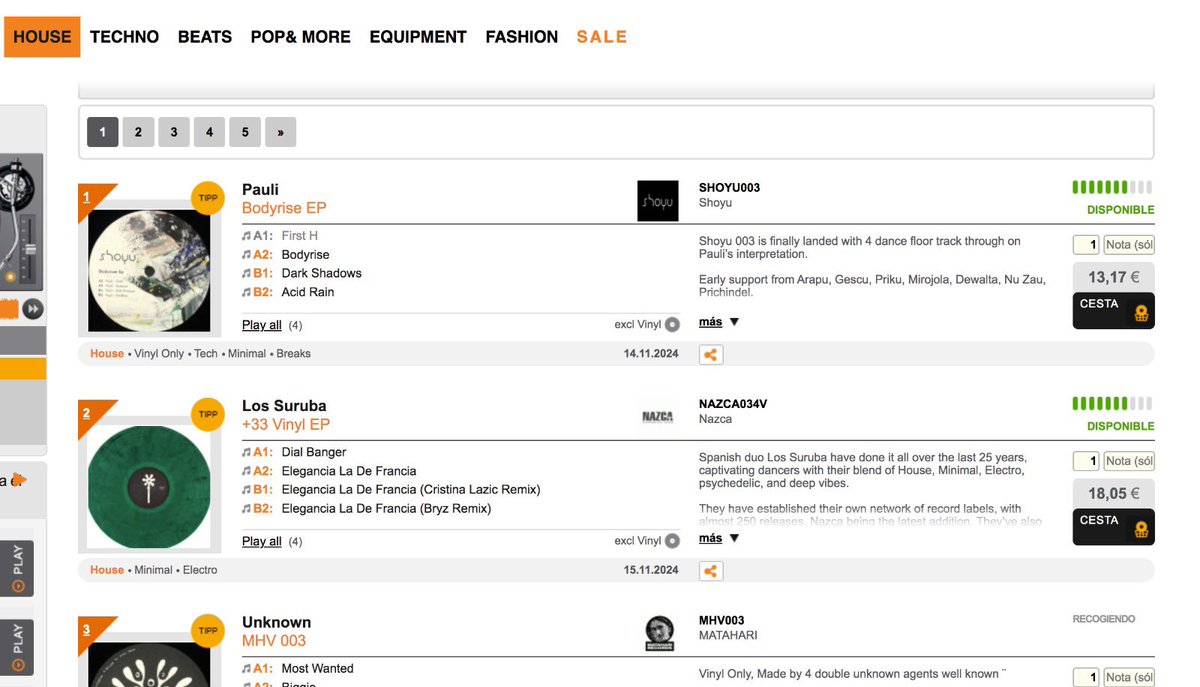Click the music note icon beside 'Dial Banger'

click(x=245, y=451)
